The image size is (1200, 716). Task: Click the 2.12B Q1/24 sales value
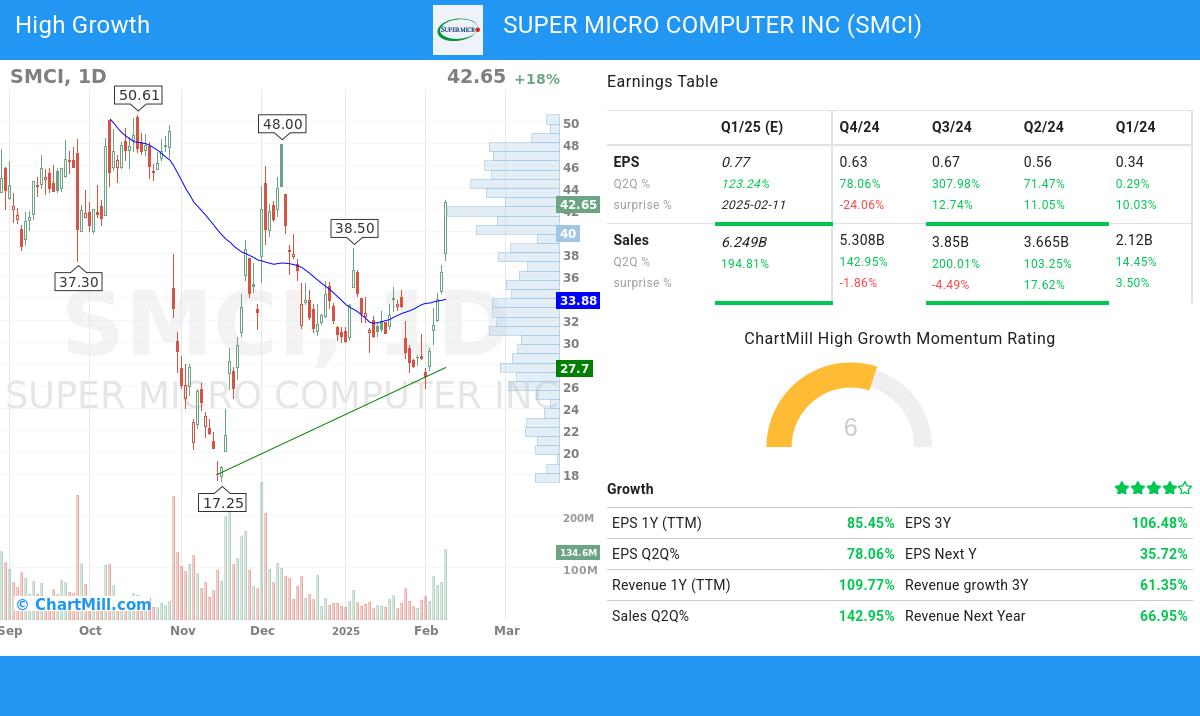coord(1134,240)
